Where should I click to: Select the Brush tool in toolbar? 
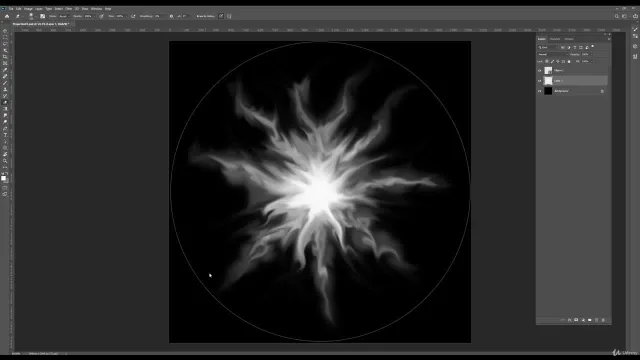(5, 83)
